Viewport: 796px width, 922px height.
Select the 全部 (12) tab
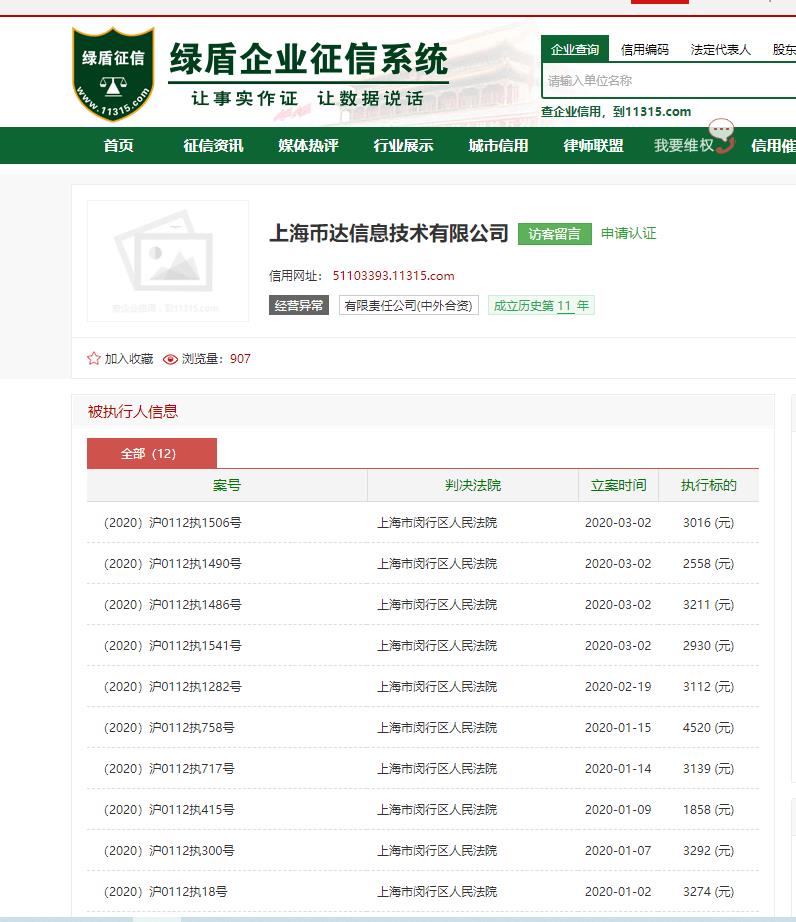[151, 453]
